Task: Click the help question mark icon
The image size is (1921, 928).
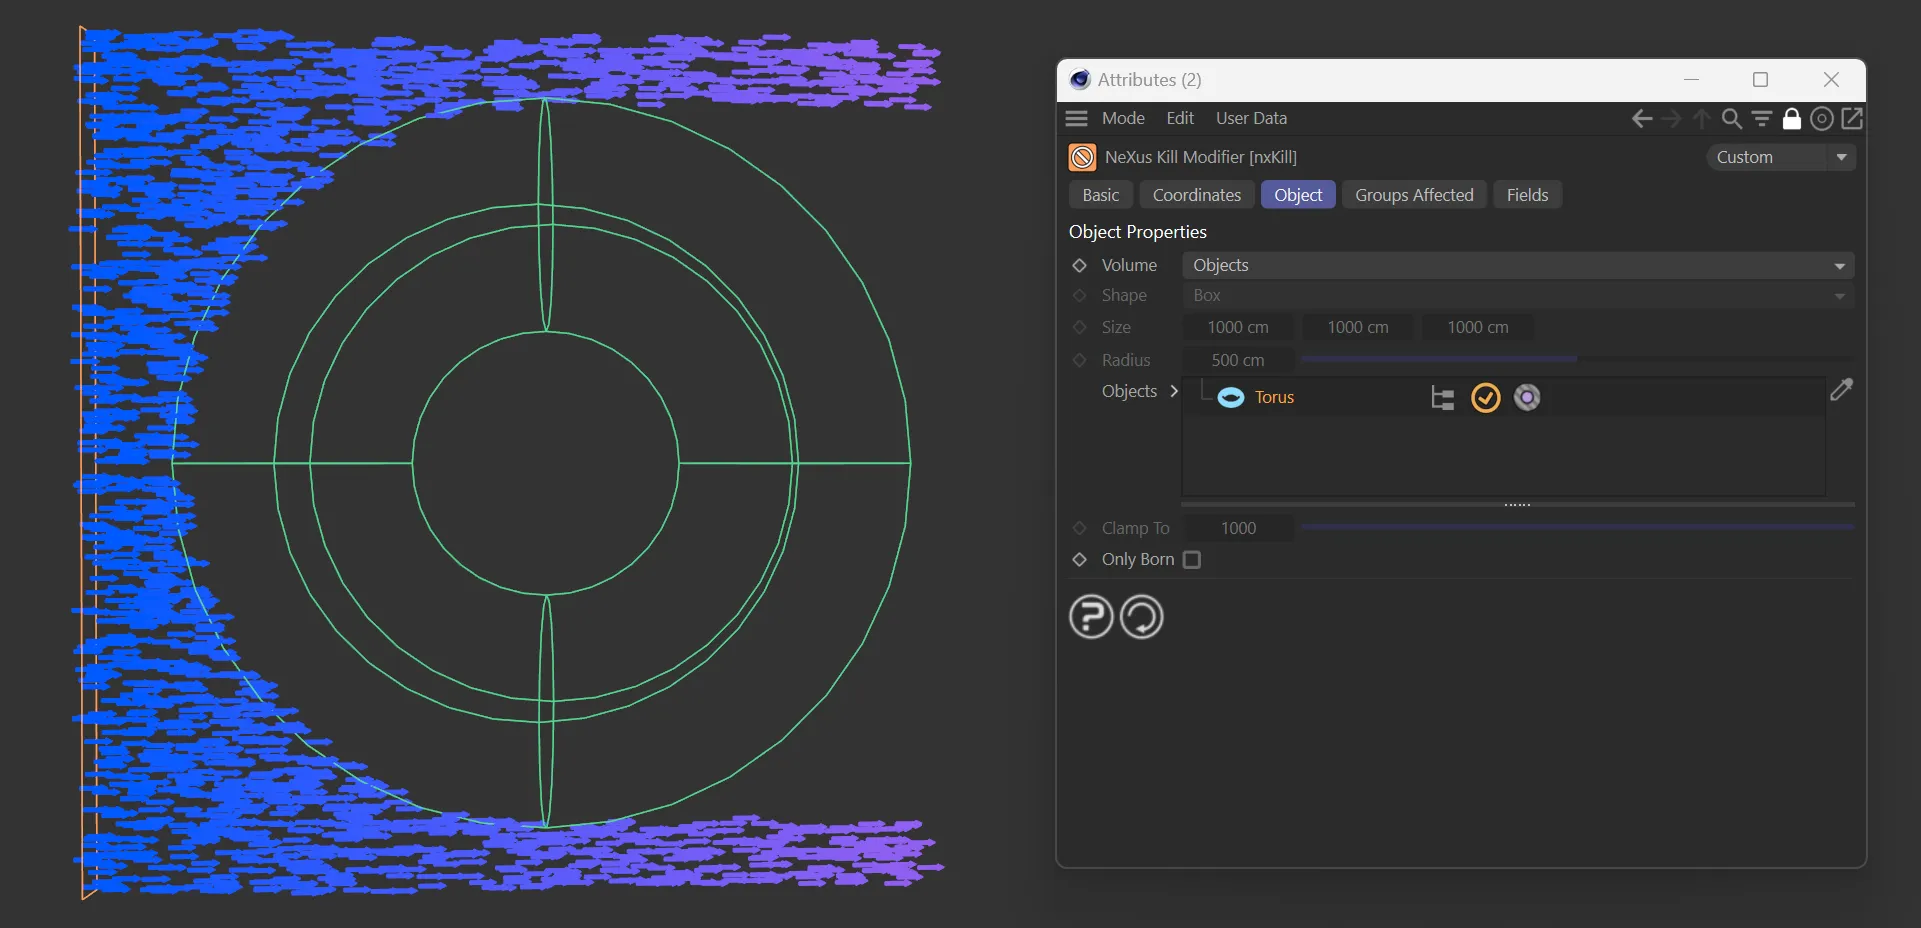Action: point(1090,617)
